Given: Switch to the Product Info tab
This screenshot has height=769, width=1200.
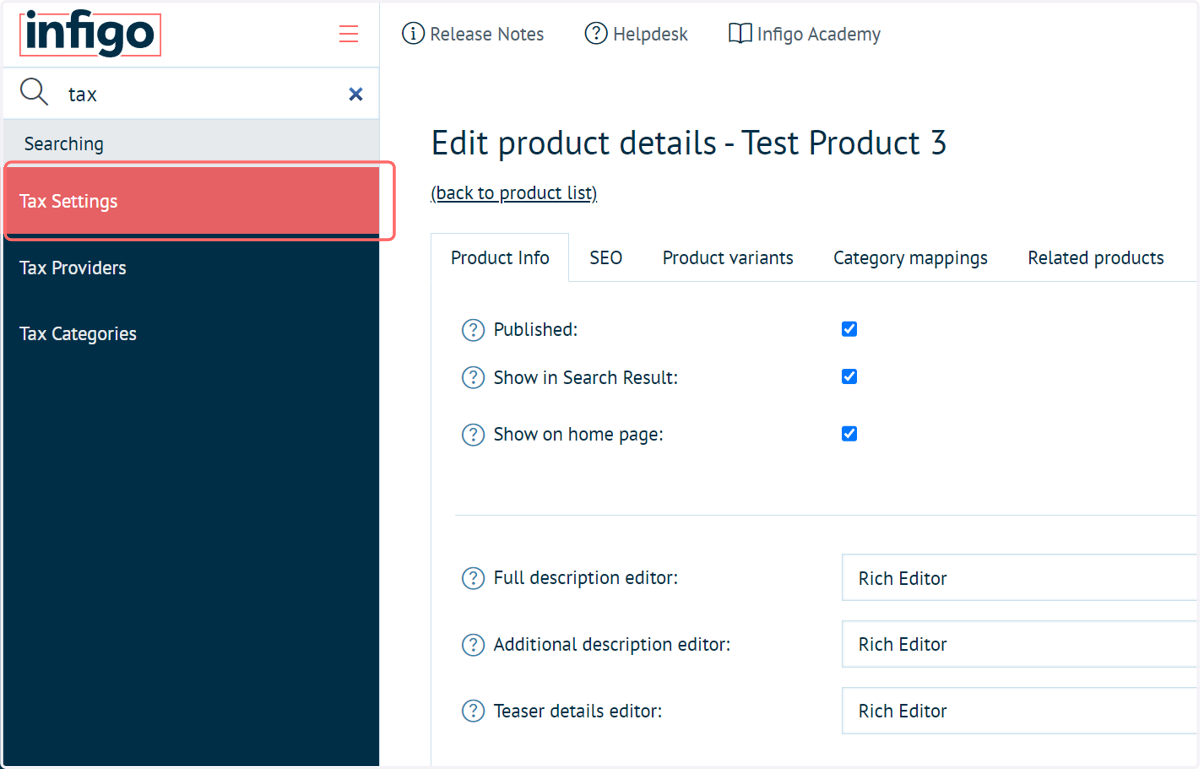Looking at the screenshot, I should pos(500,258).
